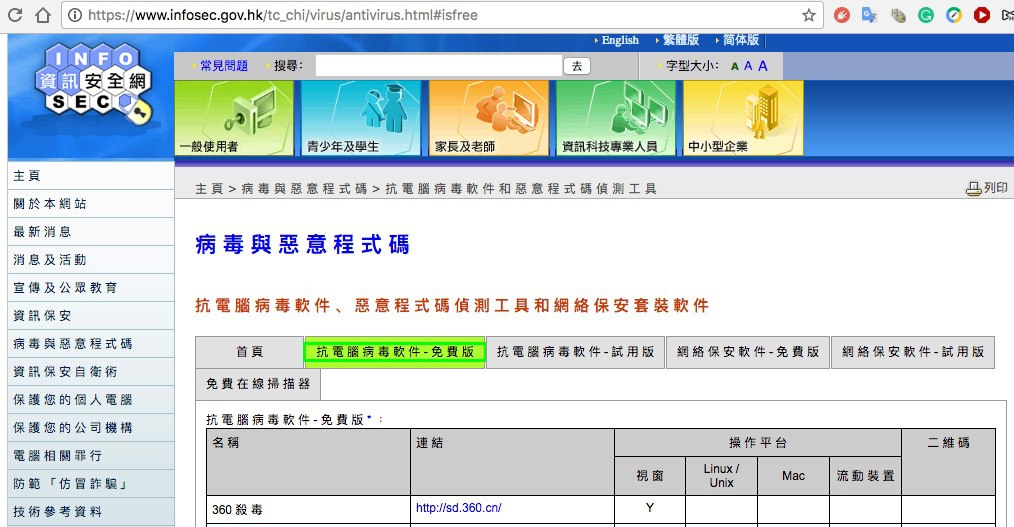Open the Google Translate extension icon
The image size is (1014, 527).
[870, 15]
